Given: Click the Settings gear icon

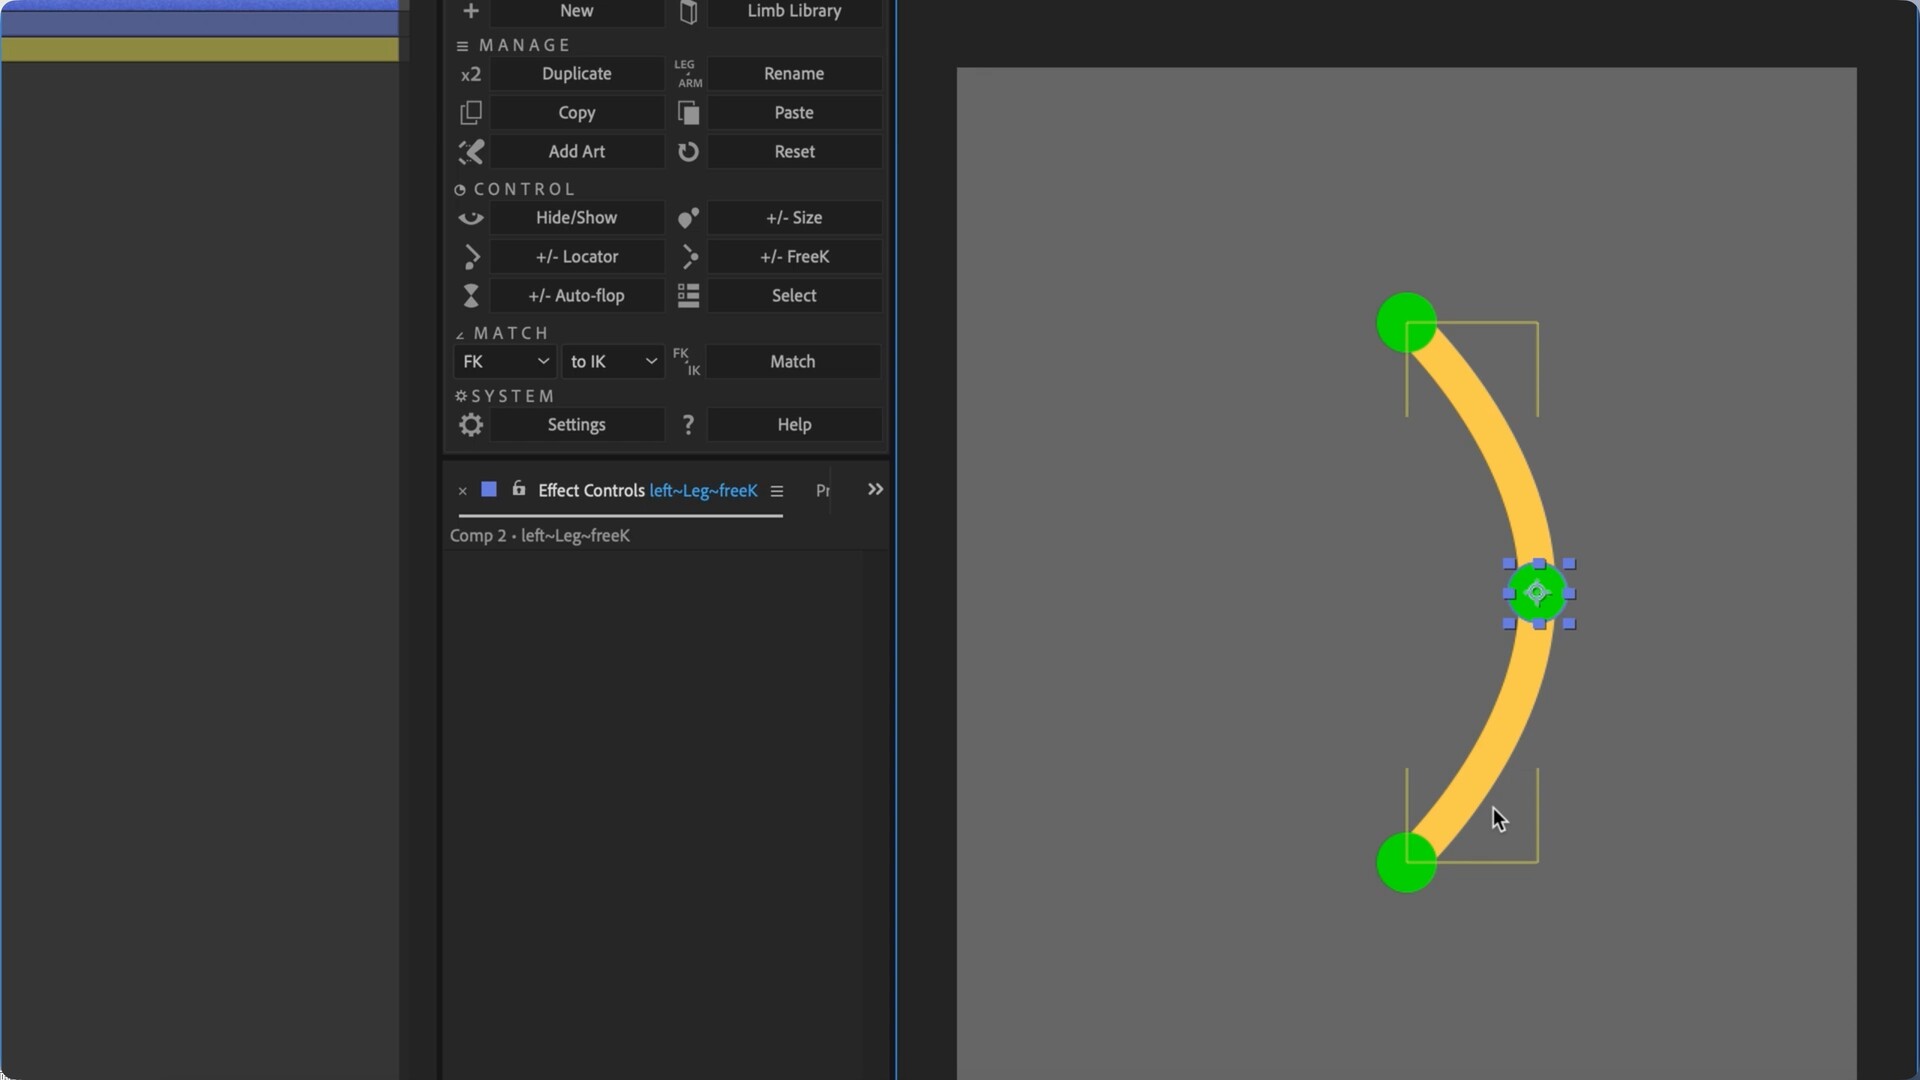Looking at the screenshot, I should tap(470, 425).
